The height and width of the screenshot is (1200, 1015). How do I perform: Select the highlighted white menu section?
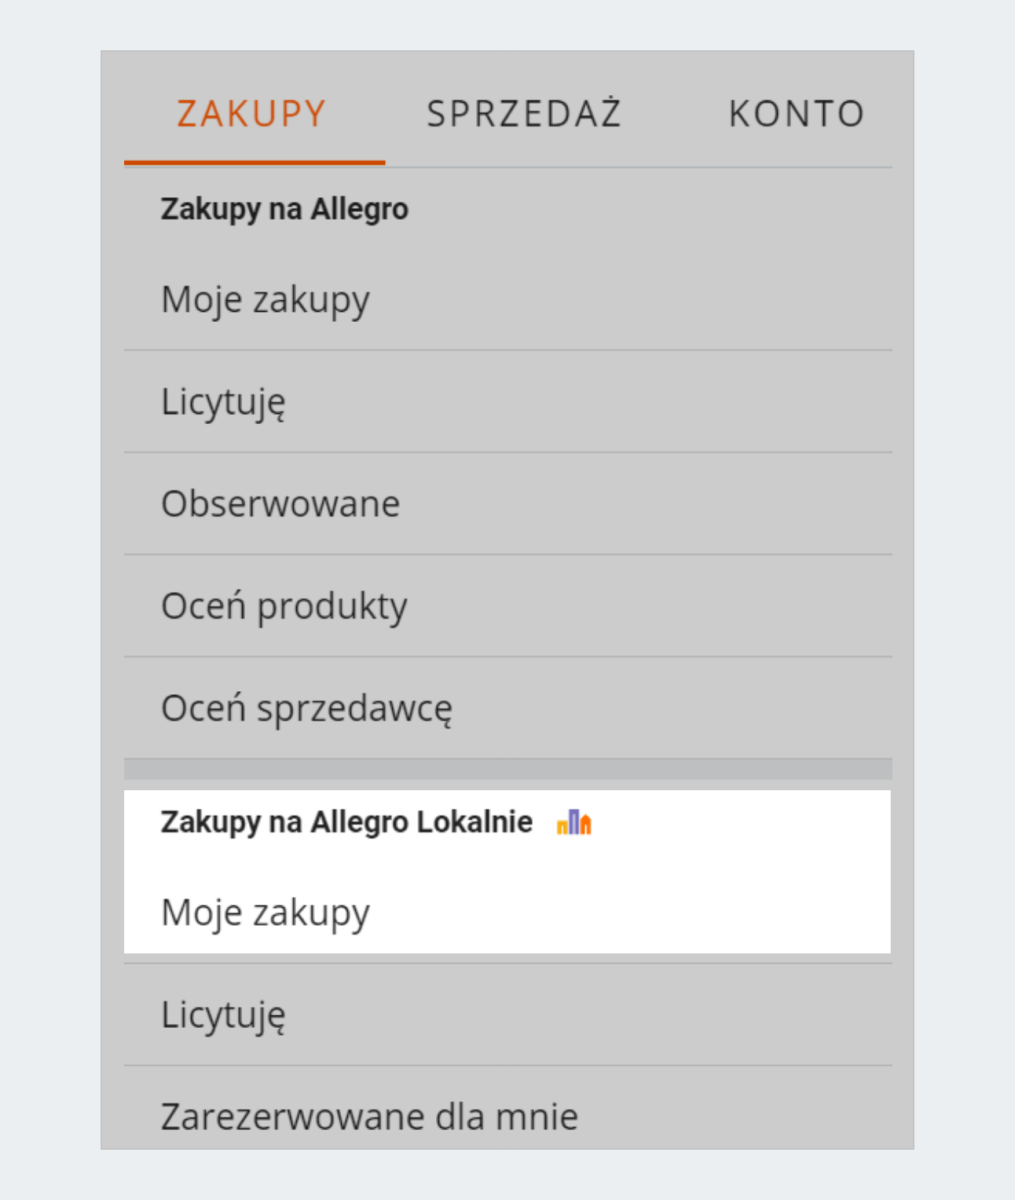click(507, 870)
